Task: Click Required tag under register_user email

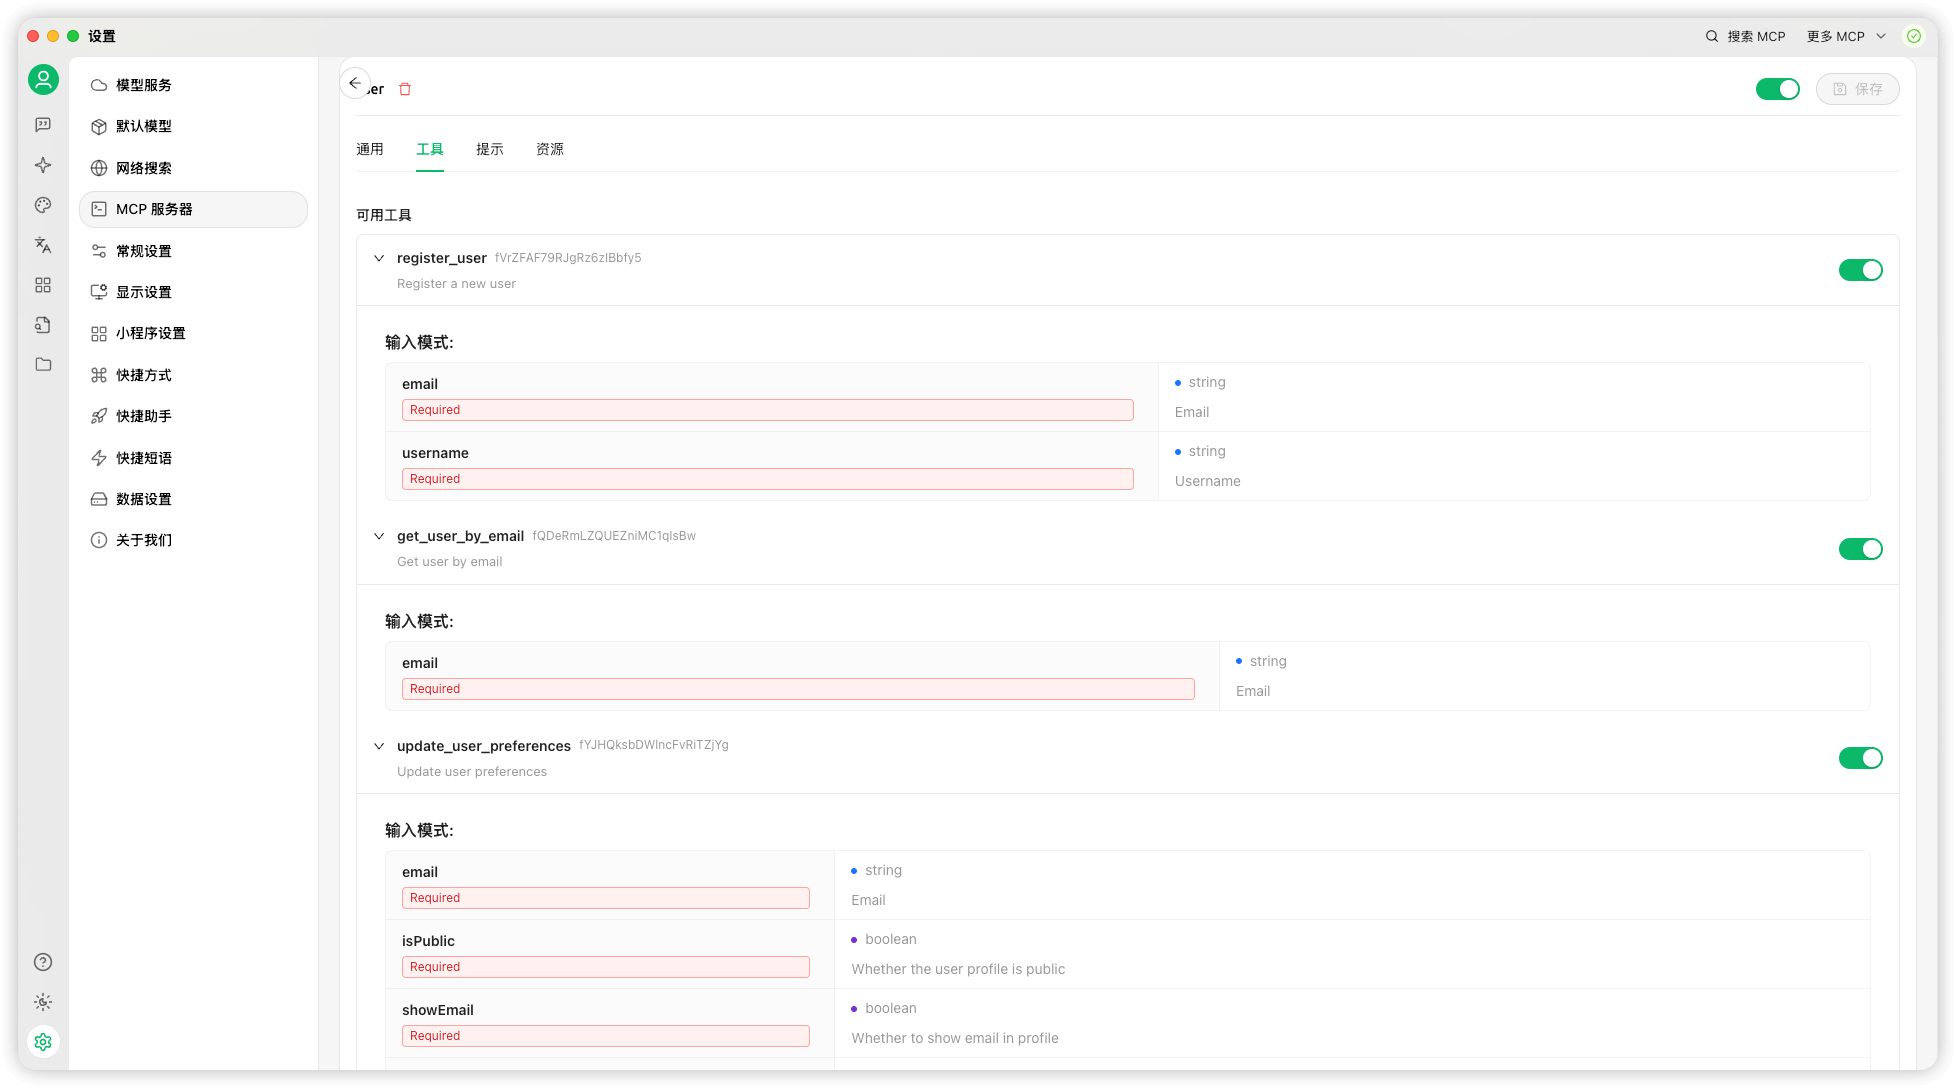Action: (x=768, y=410)
